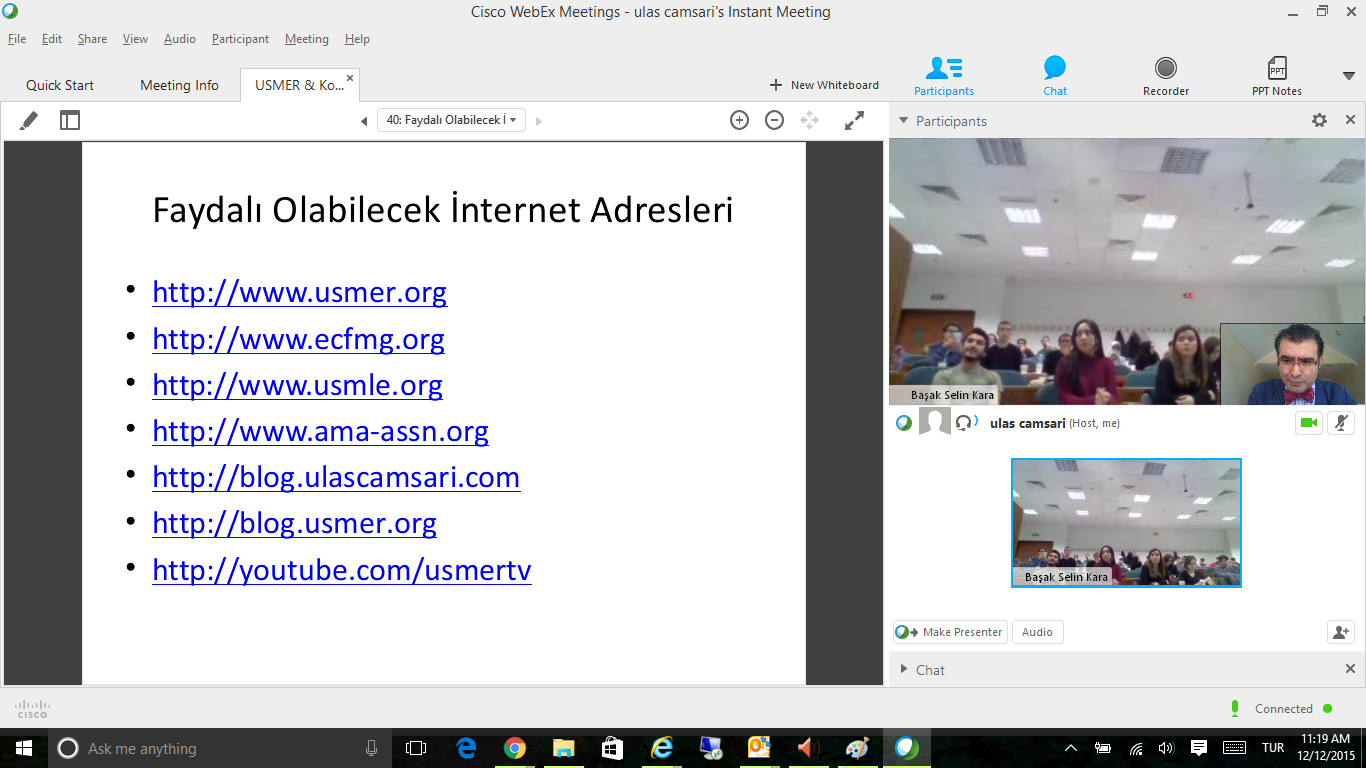This screenshot has width=1366, height=768.
Task: Go to the next slide arrow
Action: [539, 121]
